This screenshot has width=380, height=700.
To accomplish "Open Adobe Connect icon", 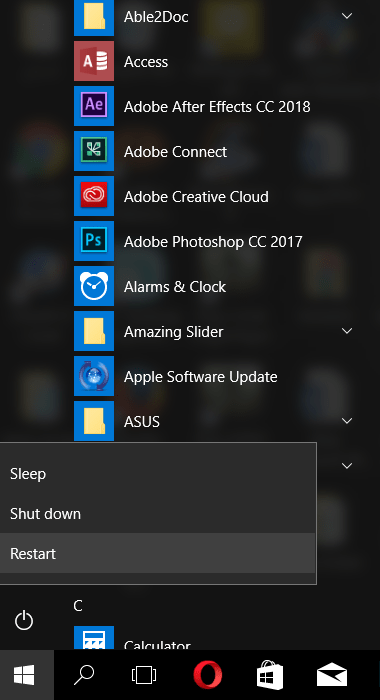I will coord(94,151).
